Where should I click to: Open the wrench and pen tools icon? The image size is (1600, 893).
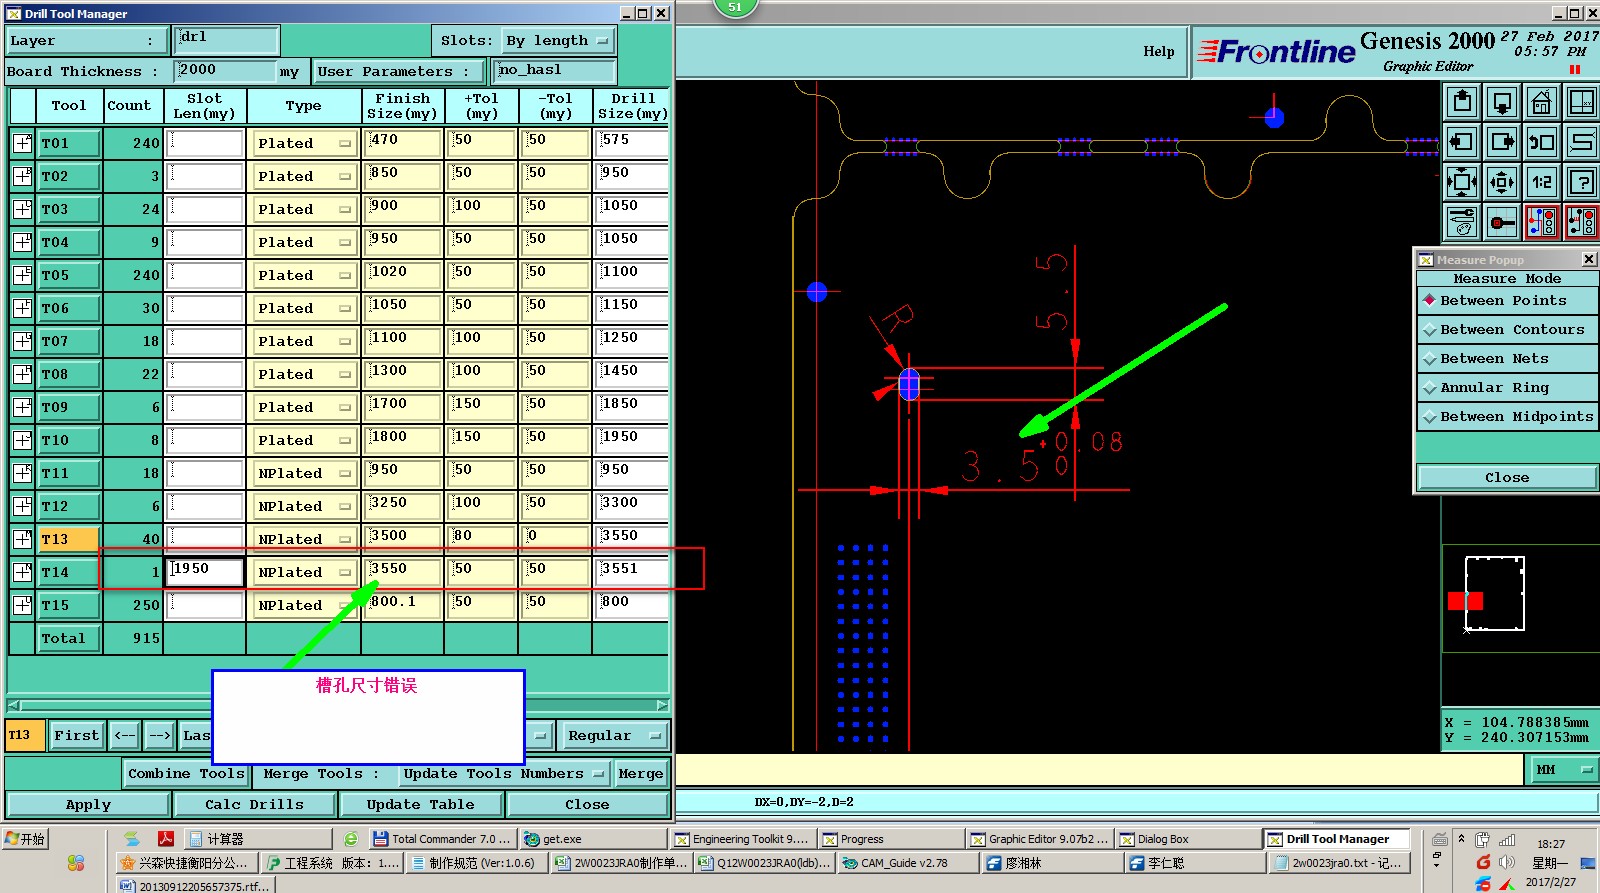coord(1462,222)
